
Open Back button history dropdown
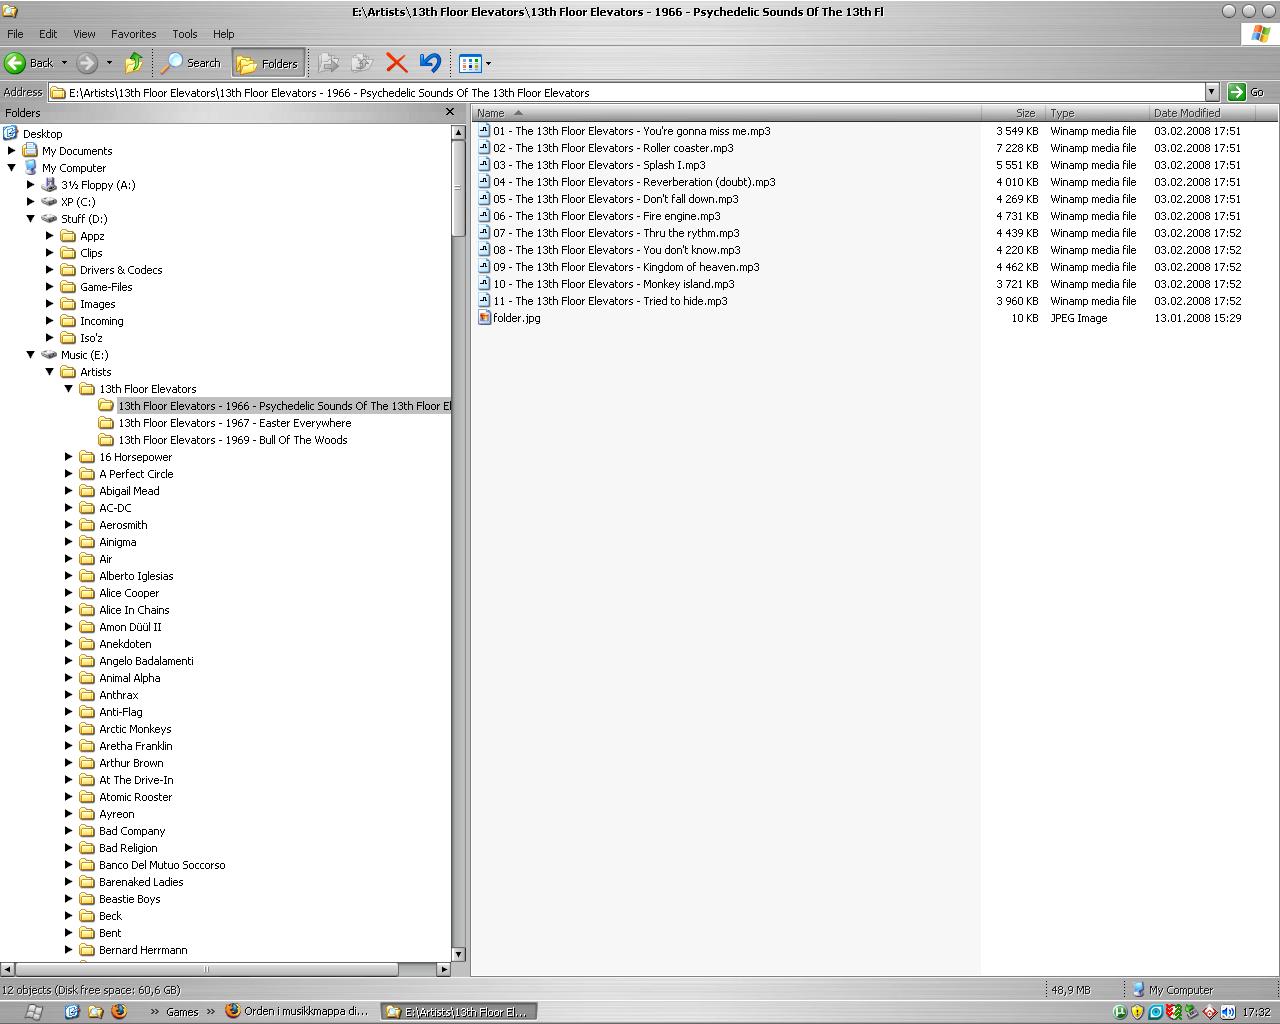64,63
